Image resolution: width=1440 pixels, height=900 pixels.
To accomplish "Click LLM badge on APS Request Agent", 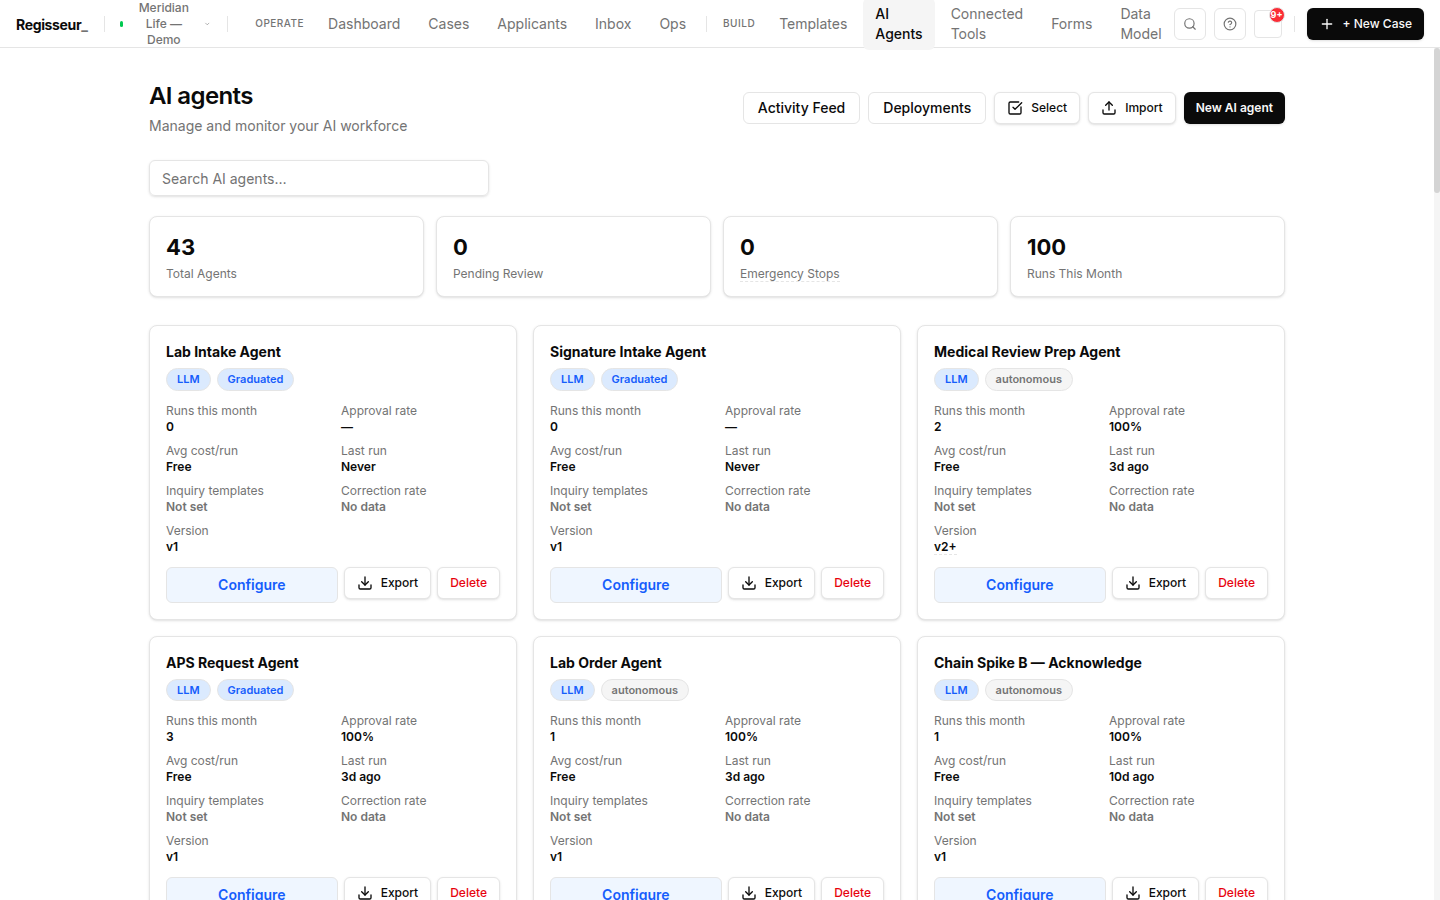I will (188, 690).
